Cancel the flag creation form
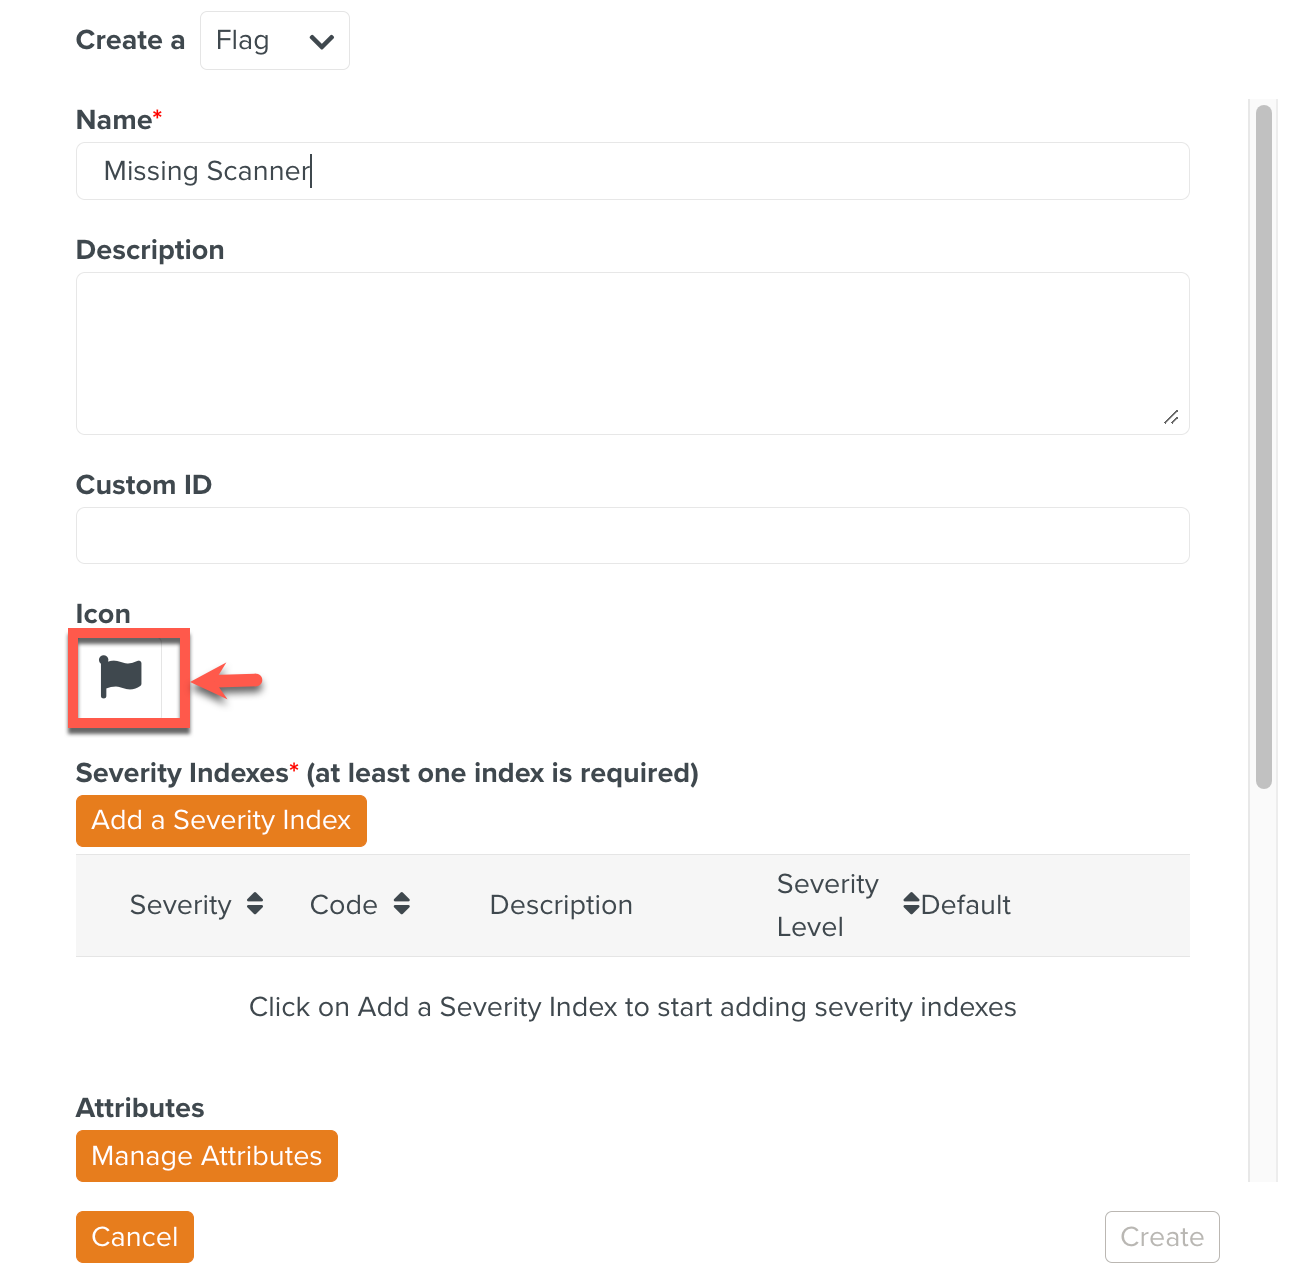The height and width of the screenshot is (1284, 1292). 135,1237
